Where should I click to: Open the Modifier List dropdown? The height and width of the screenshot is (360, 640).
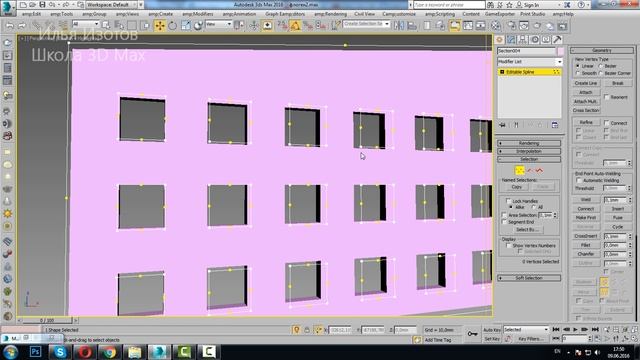[529, 62]
